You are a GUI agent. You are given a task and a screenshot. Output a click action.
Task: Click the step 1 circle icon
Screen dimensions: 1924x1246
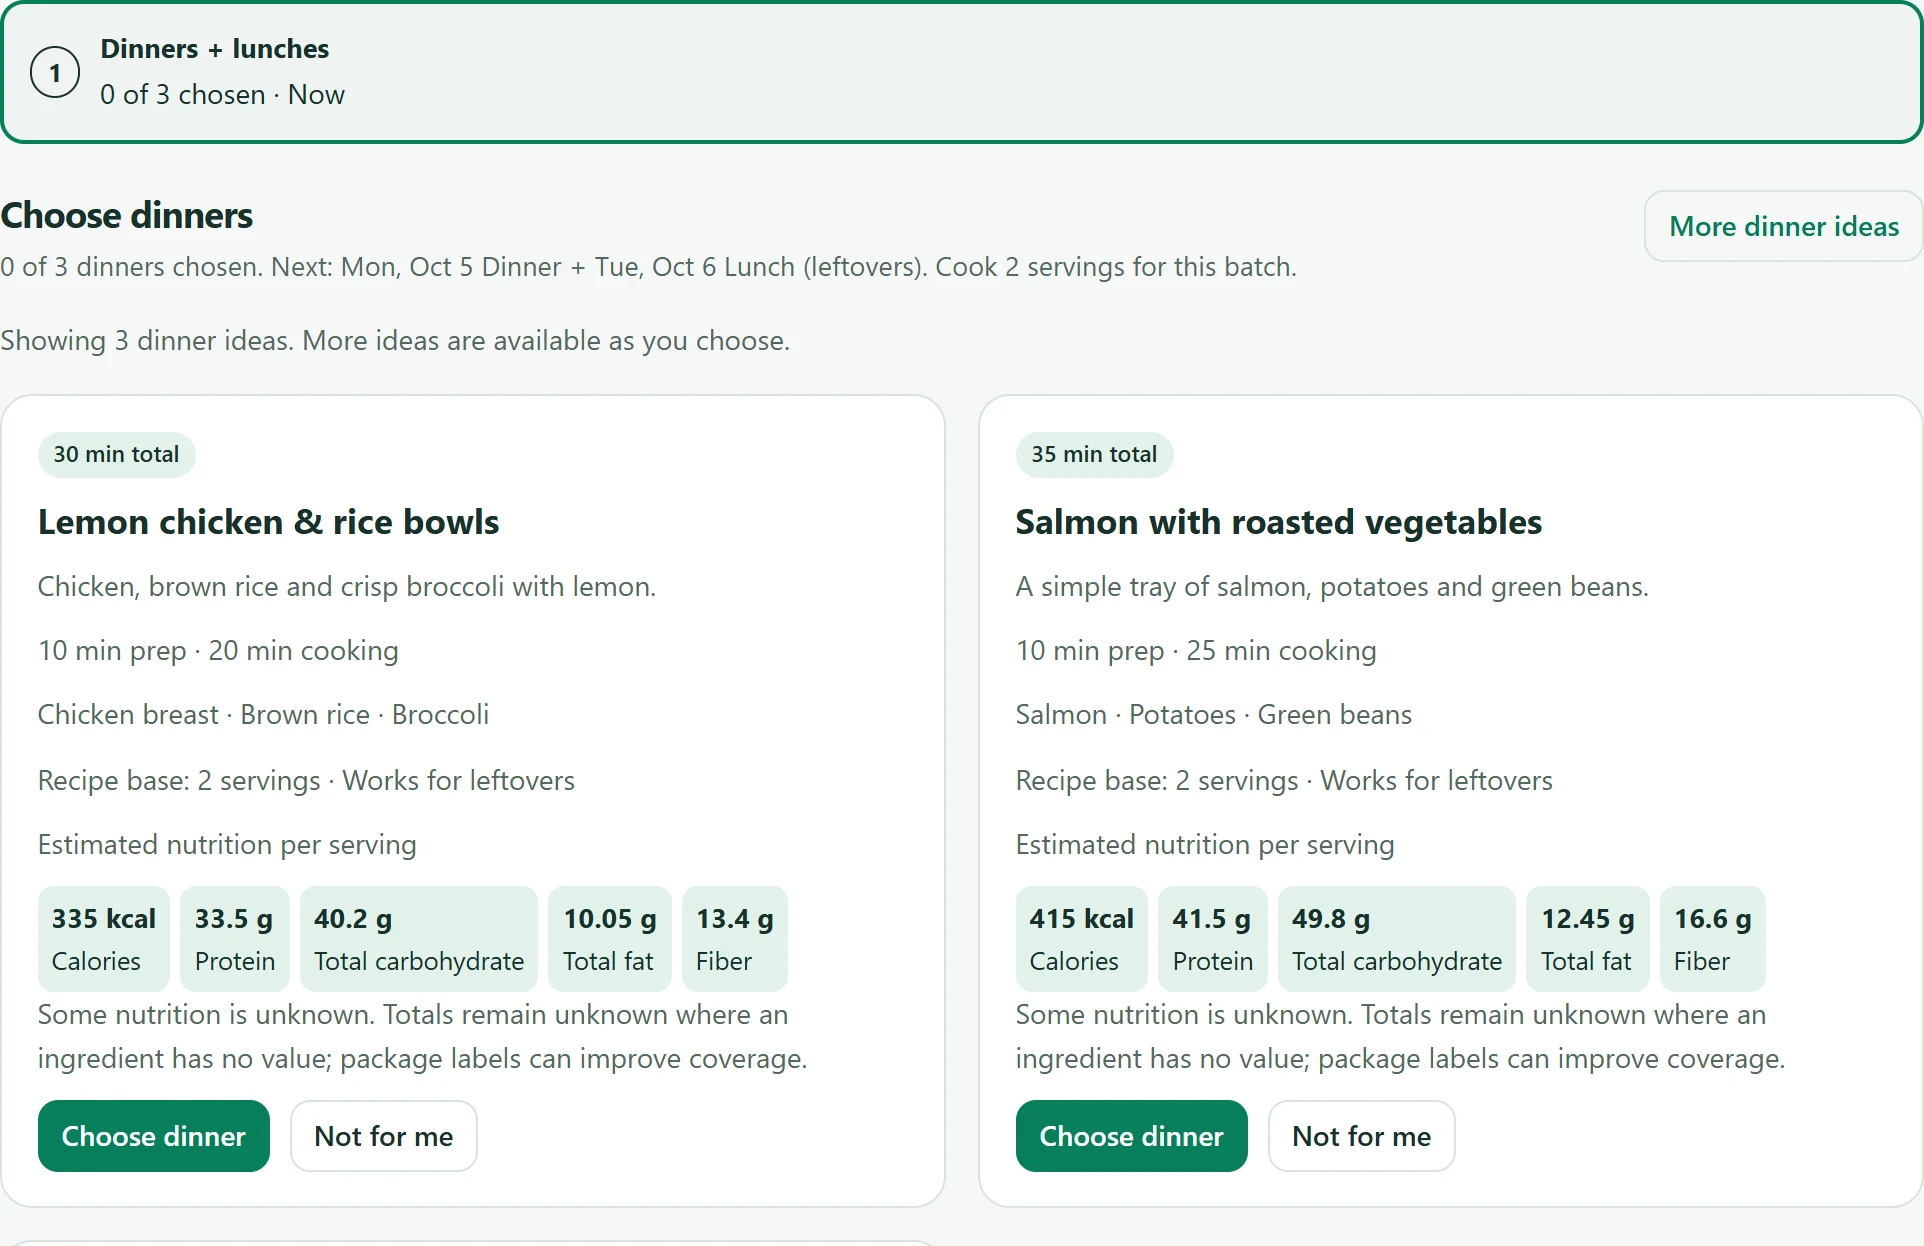[55, 72]
